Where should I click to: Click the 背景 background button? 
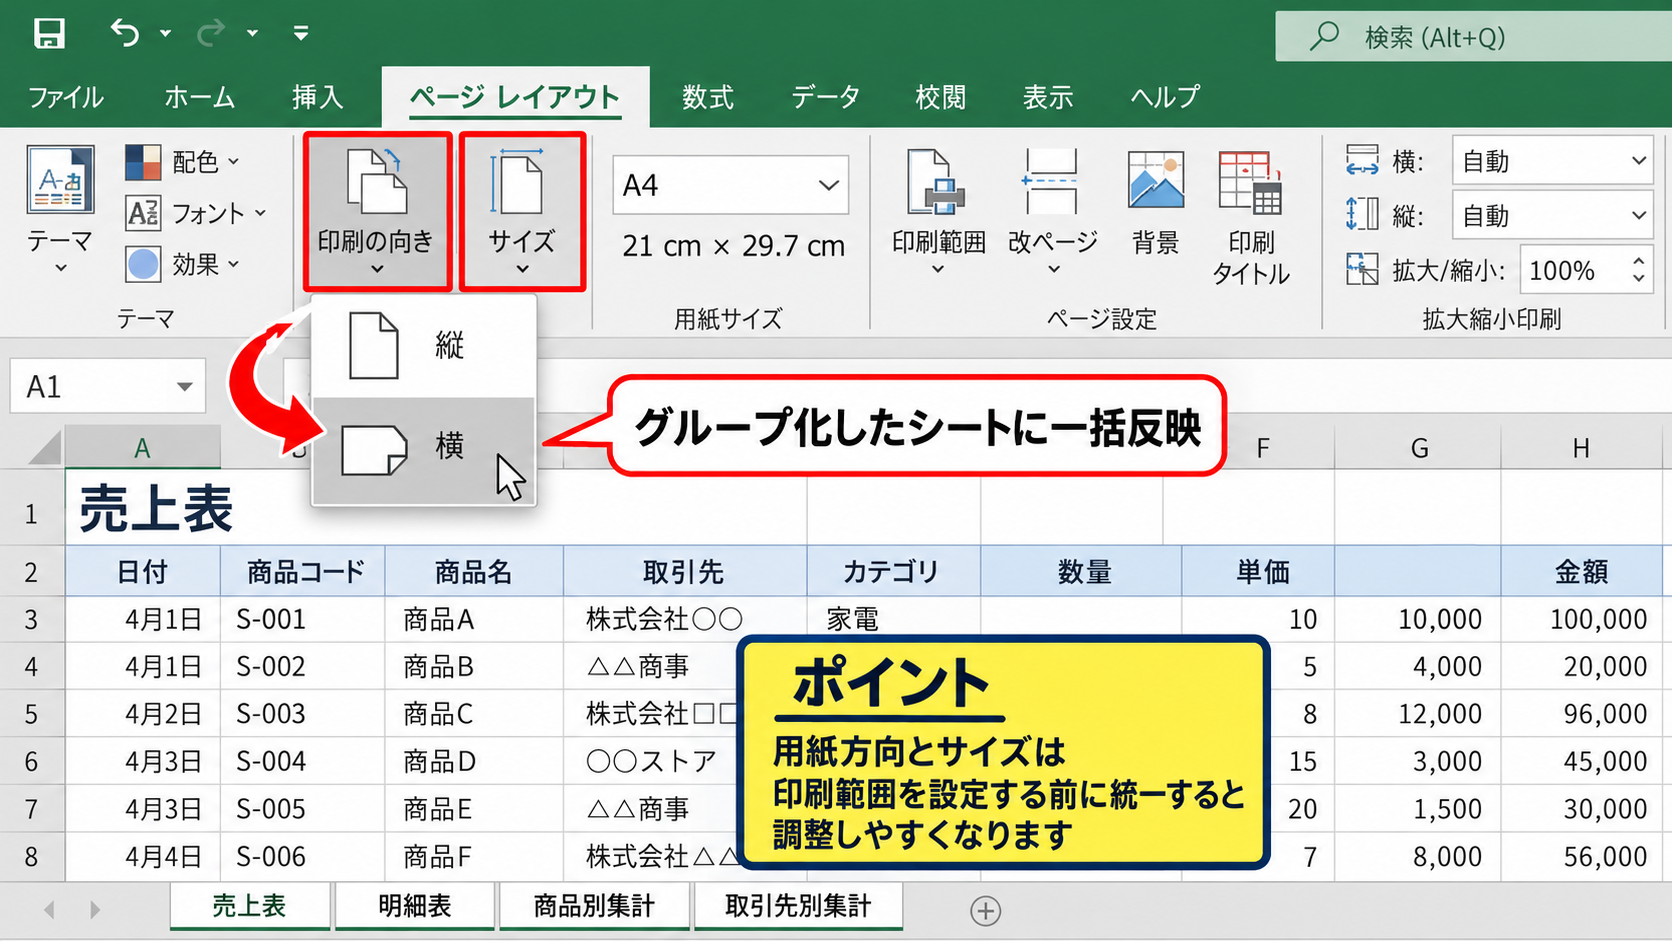(x=1155, y=205)
